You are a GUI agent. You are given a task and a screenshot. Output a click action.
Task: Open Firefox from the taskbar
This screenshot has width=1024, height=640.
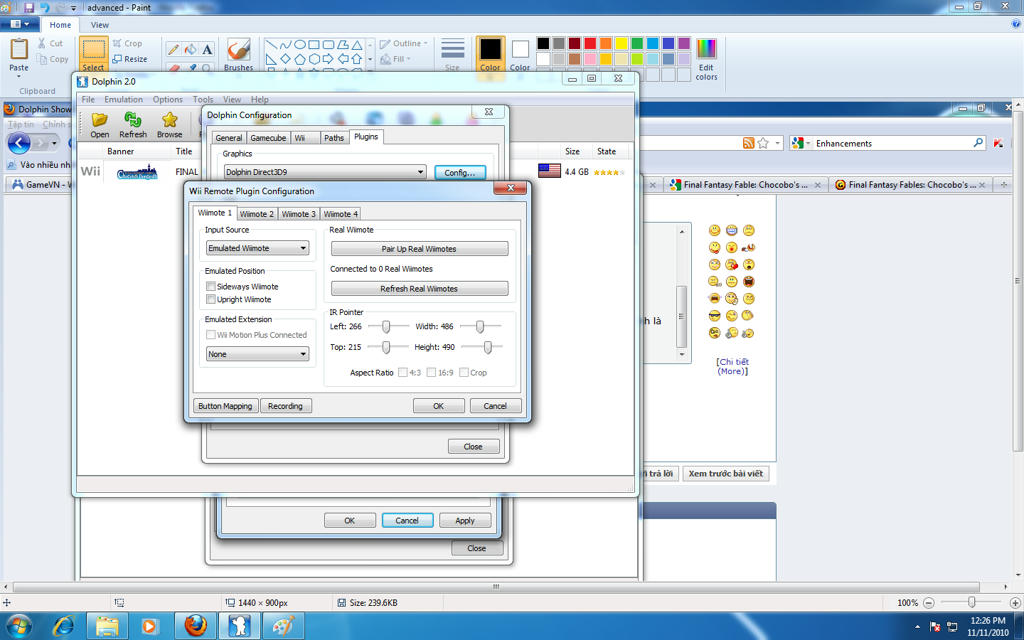point(195,626)
